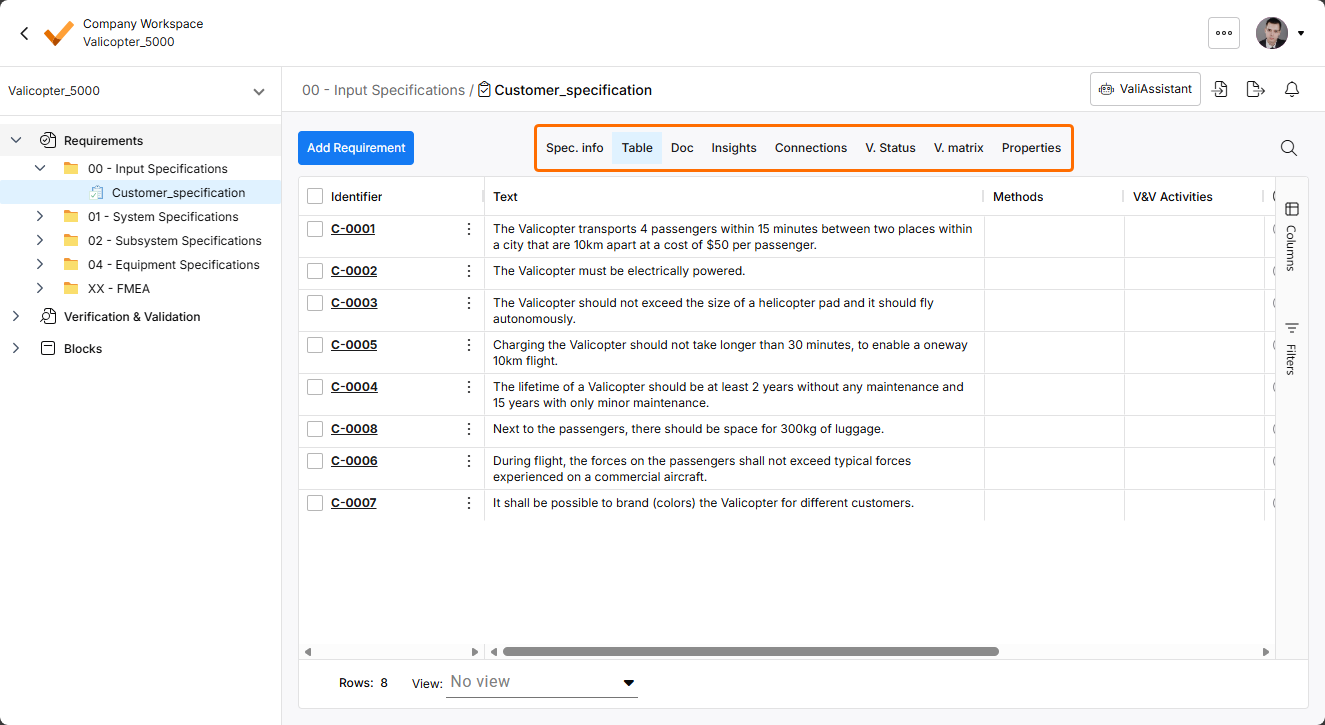Collapse the 00 - Input Specifications folder
Viewport: 1325px width, 725px height.
click(x=40, y=169)
